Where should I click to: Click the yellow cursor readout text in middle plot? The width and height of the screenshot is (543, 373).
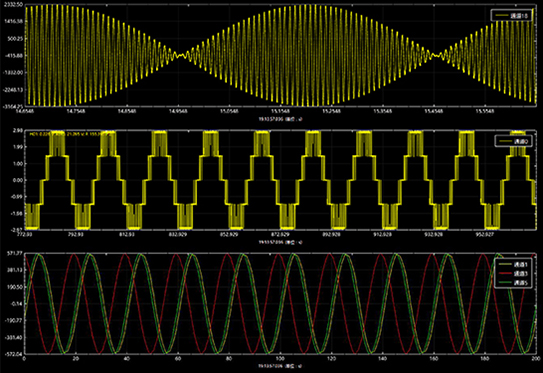[x=71, y=134]
